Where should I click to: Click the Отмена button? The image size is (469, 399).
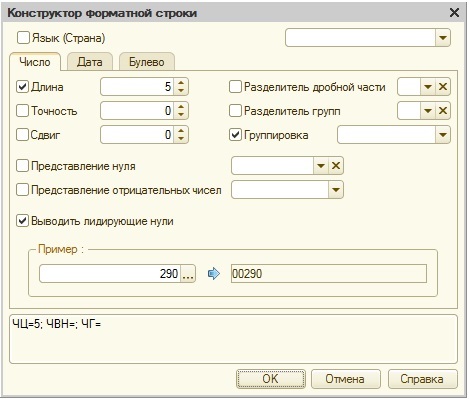pos(345,379)
